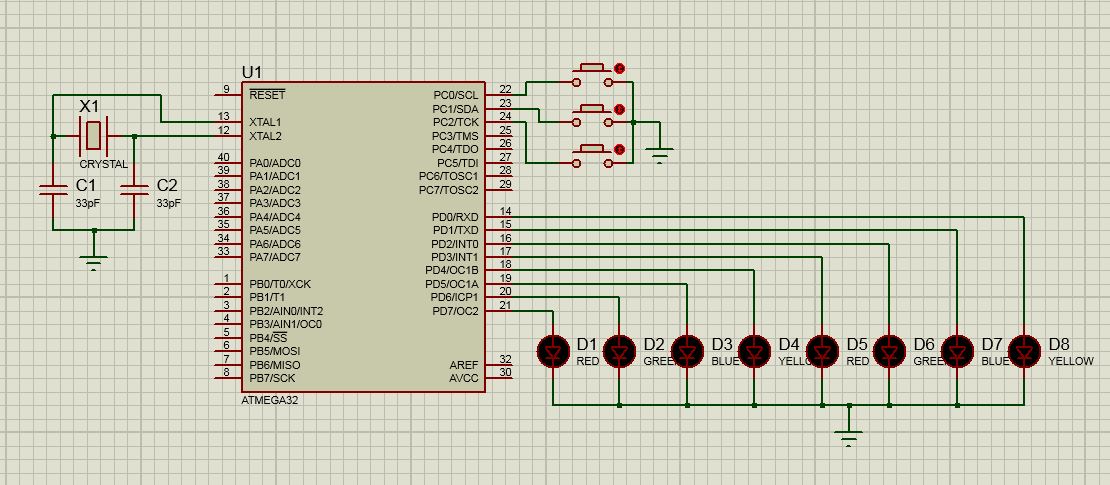The image size is (1110, 485).
Task: Toggle the bottom push button on PC2
Action: [593, 156]
